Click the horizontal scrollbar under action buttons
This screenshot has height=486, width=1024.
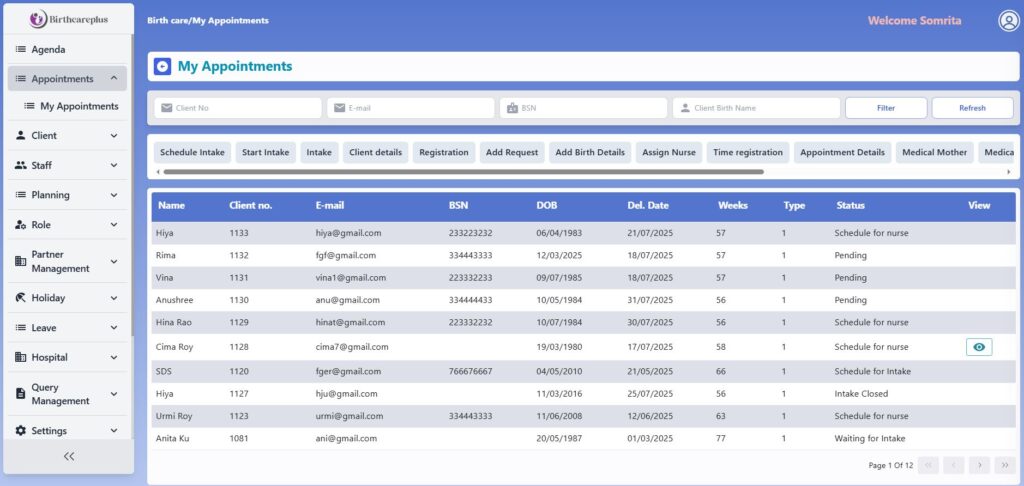(x=460, y=172)
